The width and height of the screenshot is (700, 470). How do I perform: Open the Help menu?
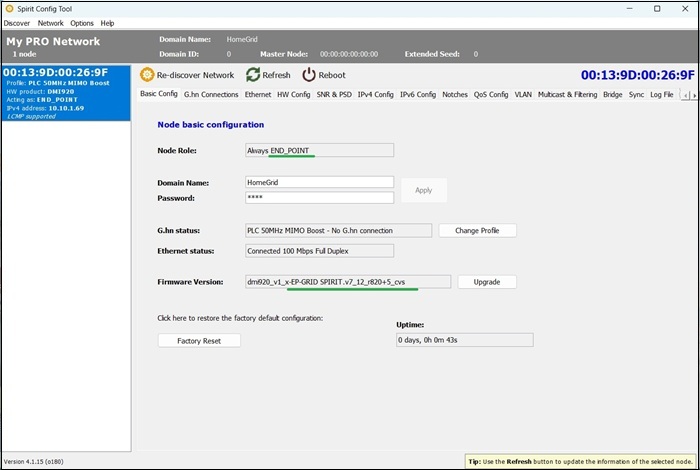click(108, 23)
